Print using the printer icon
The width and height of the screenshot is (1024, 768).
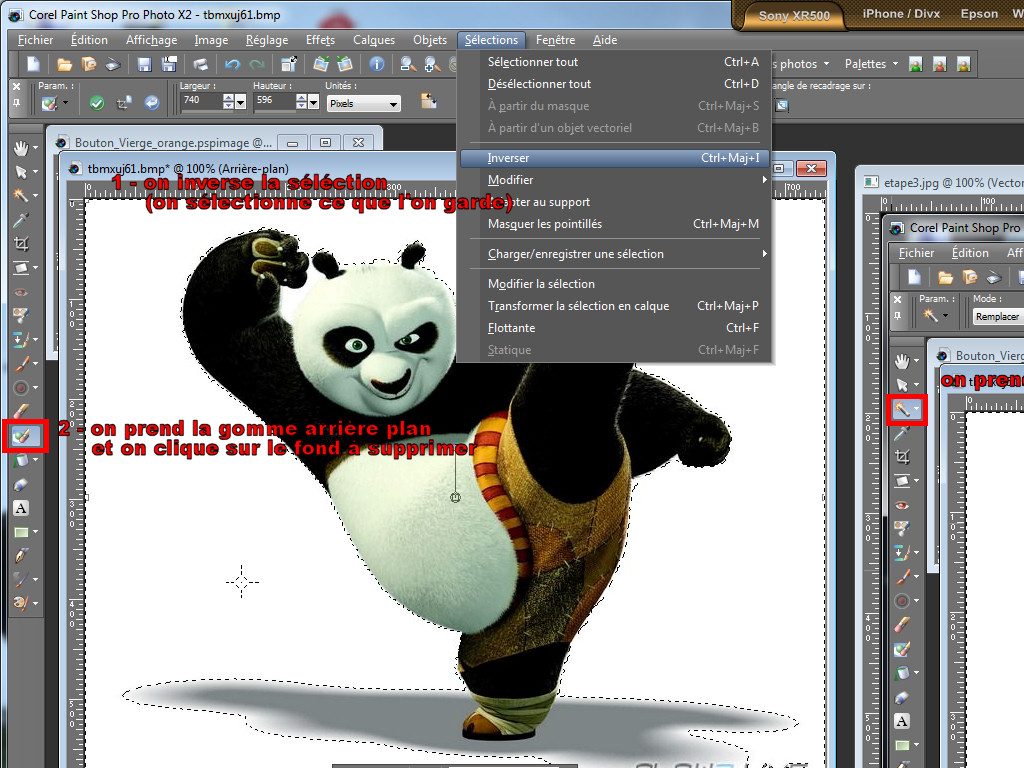pyautogui.click(x=200, y=64)
